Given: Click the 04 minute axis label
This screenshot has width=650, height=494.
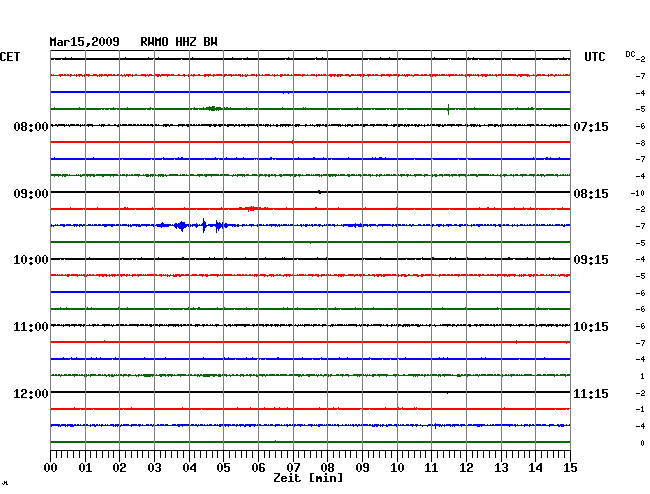Looking at the screenshot, I should [189, 468].
